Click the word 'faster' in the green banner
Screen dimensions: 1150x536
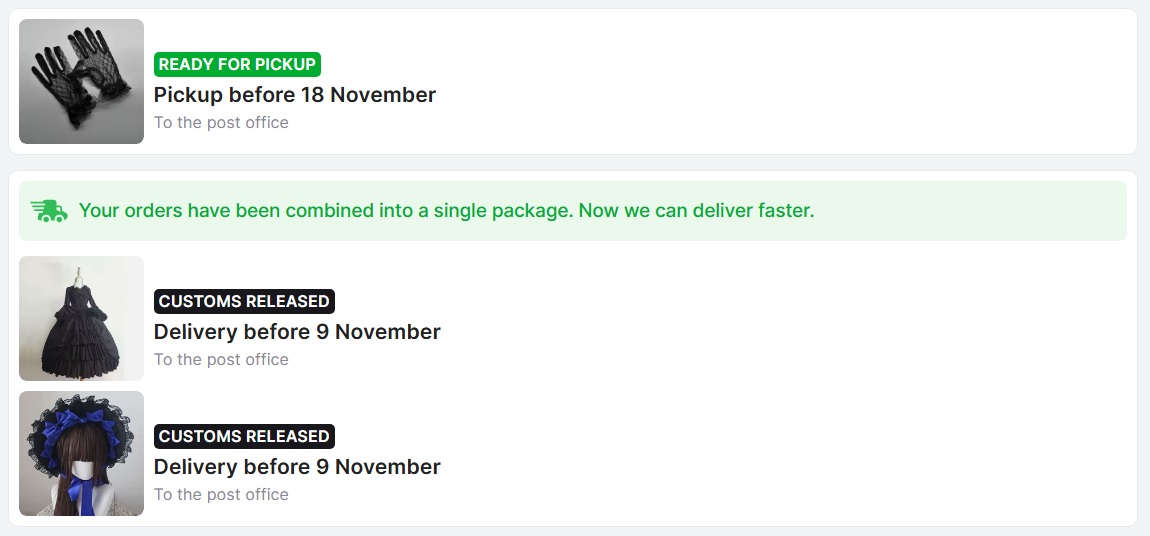[x=783, y=211]
